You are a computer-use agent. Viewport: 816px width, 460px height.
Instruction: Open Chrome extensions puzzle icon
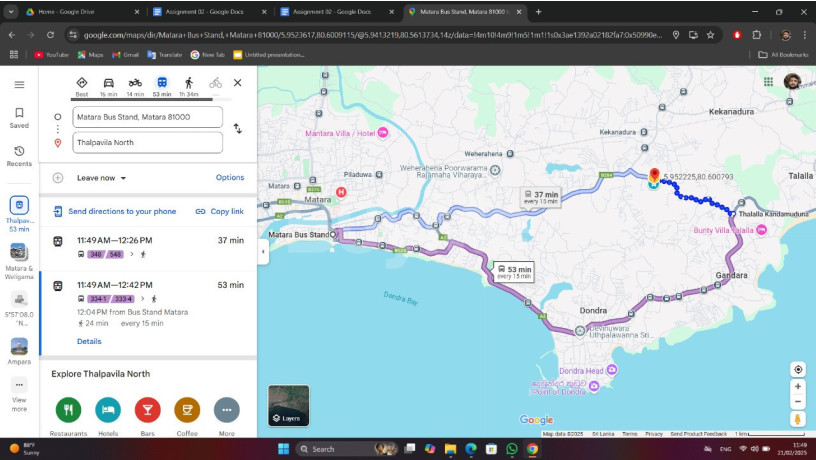click(x=757, y=35)
